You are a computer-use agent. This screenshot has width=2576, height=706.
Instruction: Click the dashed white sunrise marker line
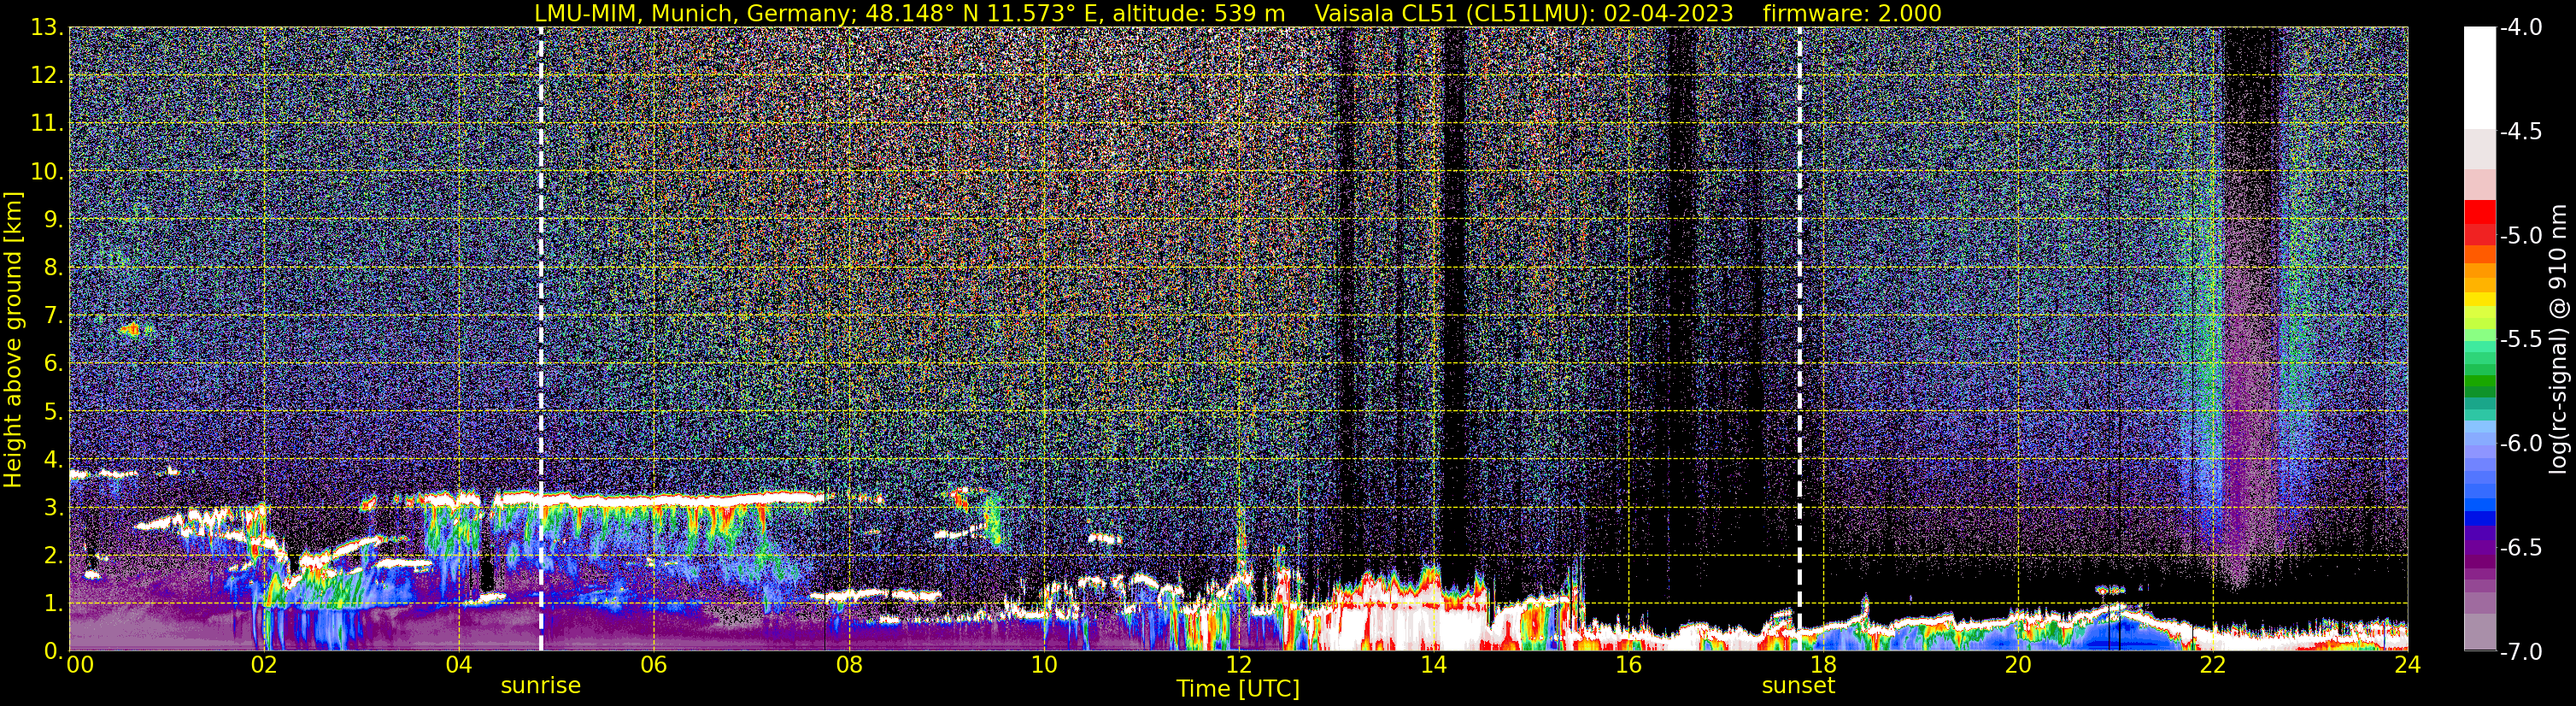[x=541, y=339]
